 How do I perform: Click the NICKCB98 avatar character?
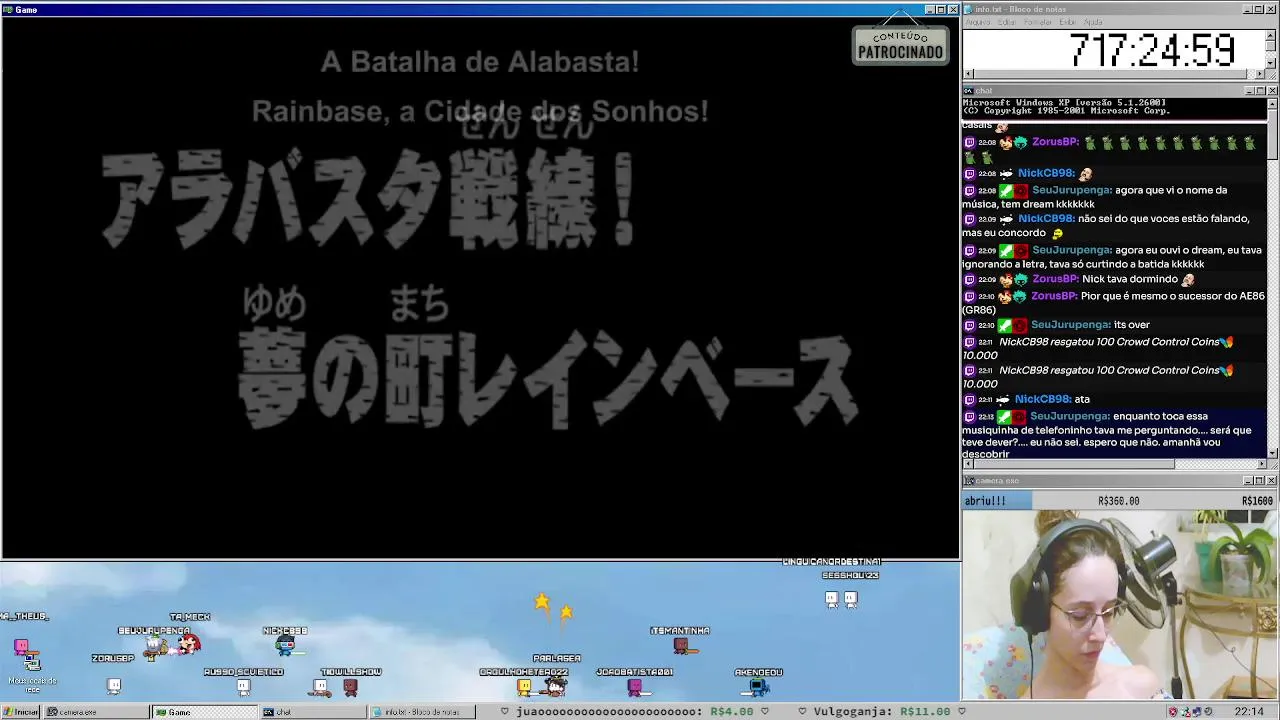pyautogui.click(x=286, y=647)
